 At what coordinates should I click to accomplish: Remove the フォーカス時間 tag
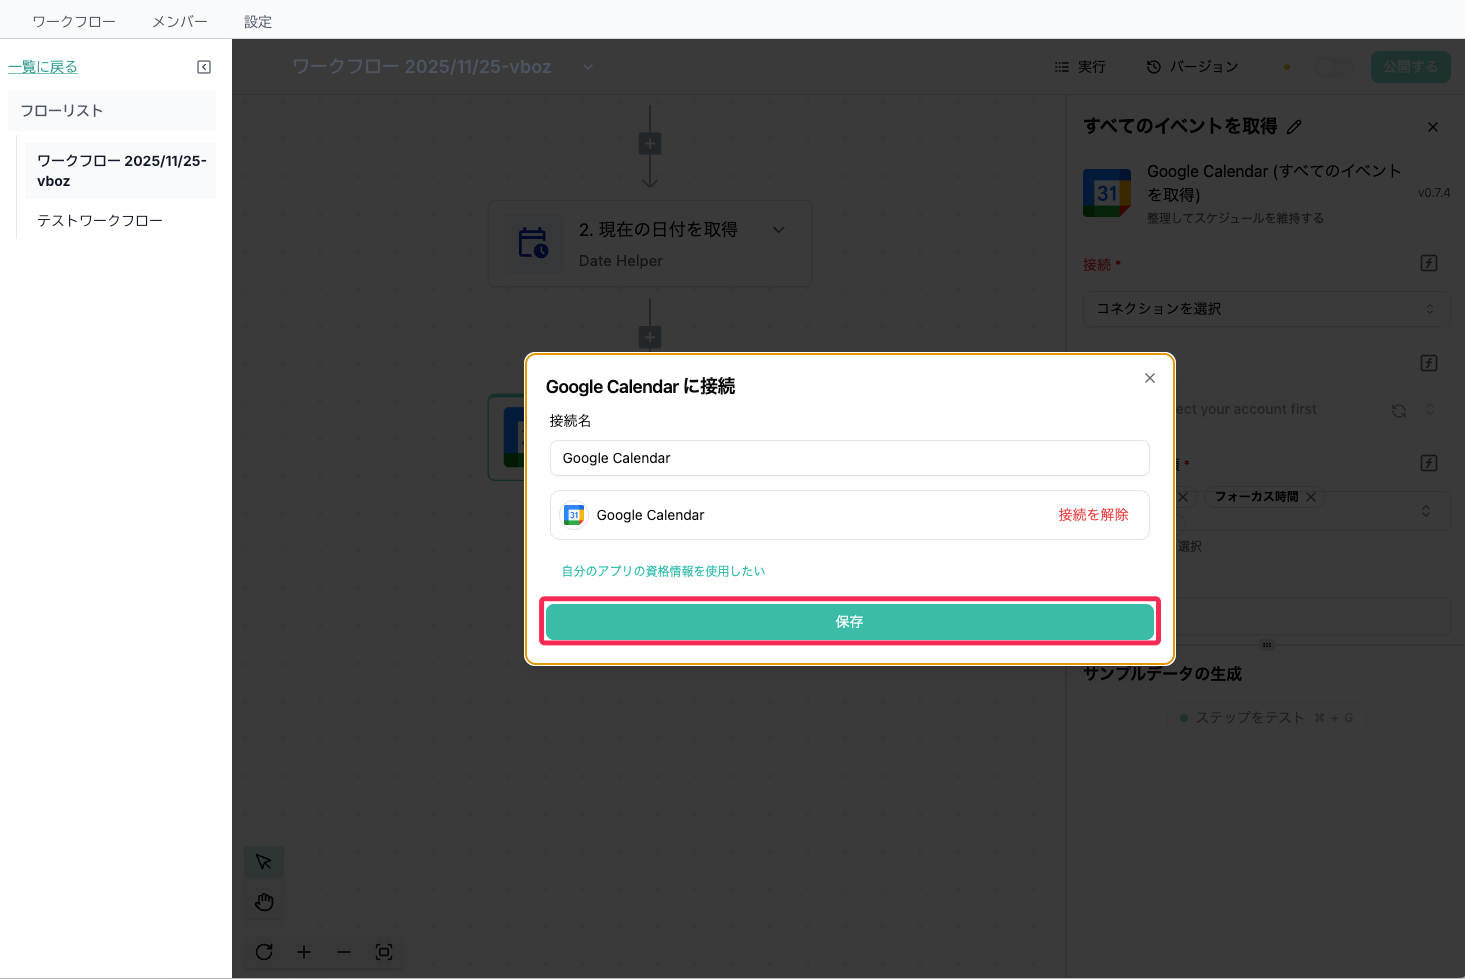pyautogui.click(x=1311, y=497)
